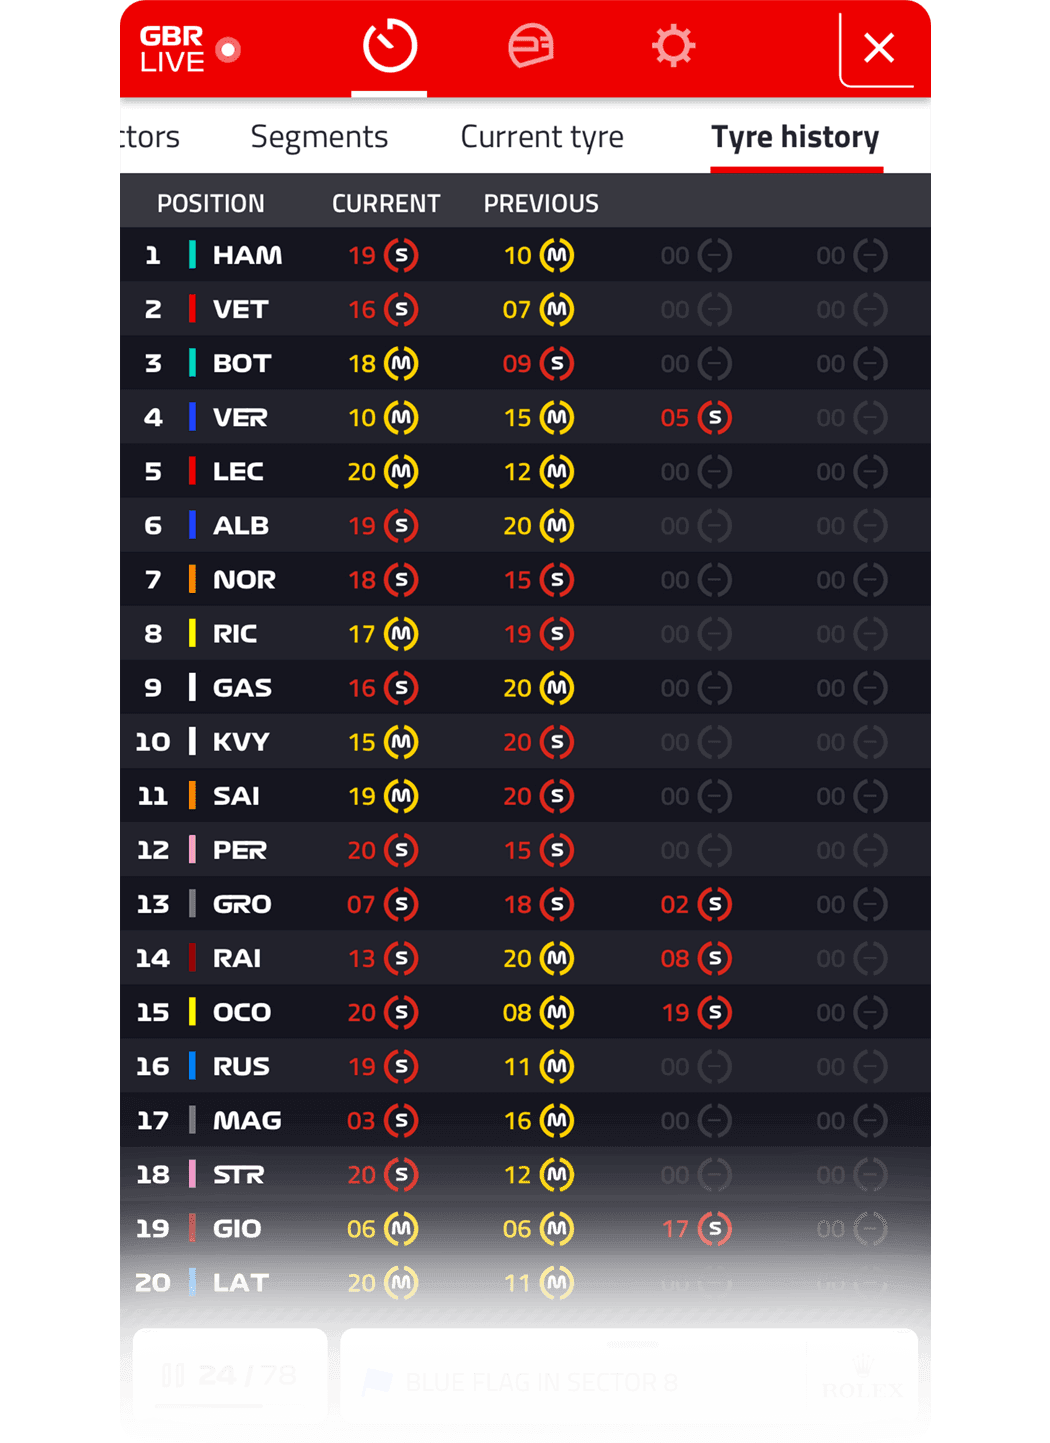Screen dimensions: 1050x1443
Task: Click OCO's third-stint soft tyre icon
Action: [x=714, y=1012]
